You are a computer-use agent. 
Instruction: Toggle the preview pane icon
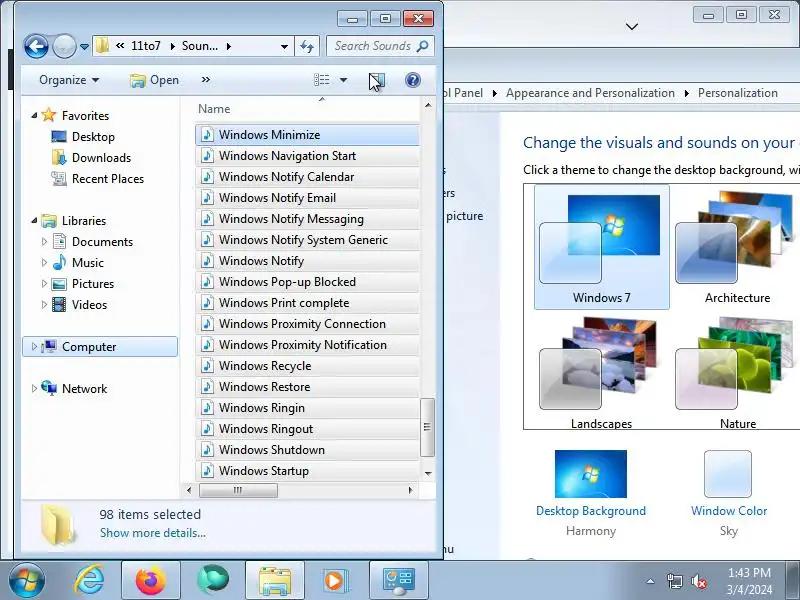click(x=377, y=80)
